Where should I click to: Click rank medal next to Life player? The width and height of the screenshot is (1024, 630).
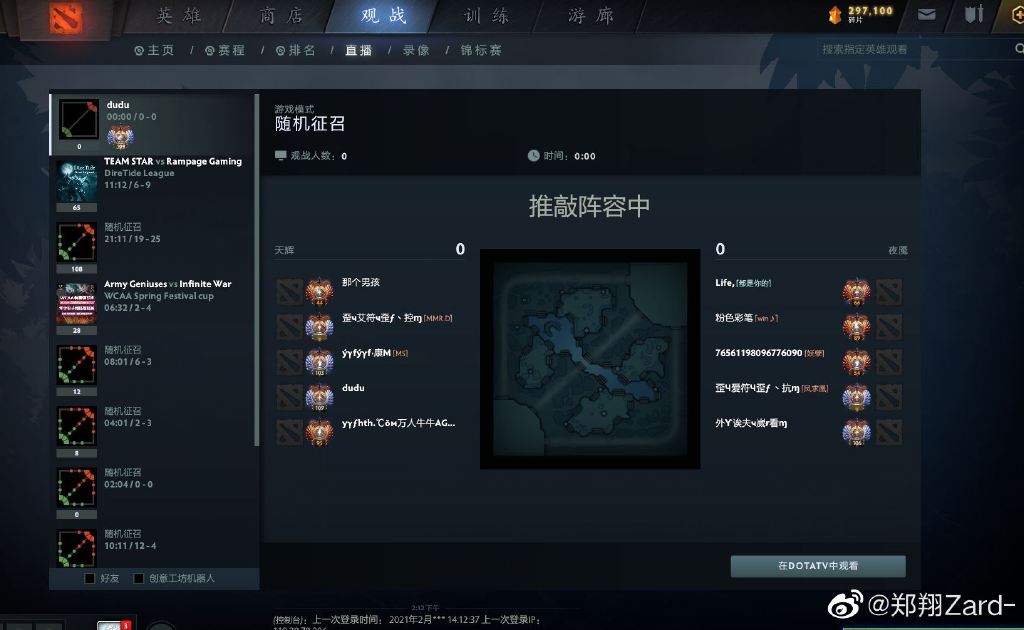[856, 291]
